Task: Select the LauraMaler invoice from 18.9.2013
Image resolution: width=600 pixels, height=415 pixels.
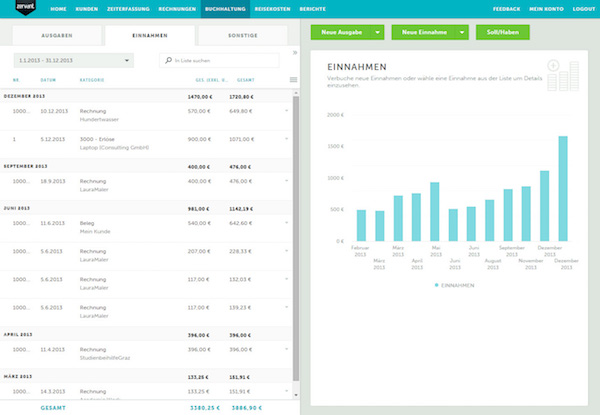Action: tap(146, 186)
